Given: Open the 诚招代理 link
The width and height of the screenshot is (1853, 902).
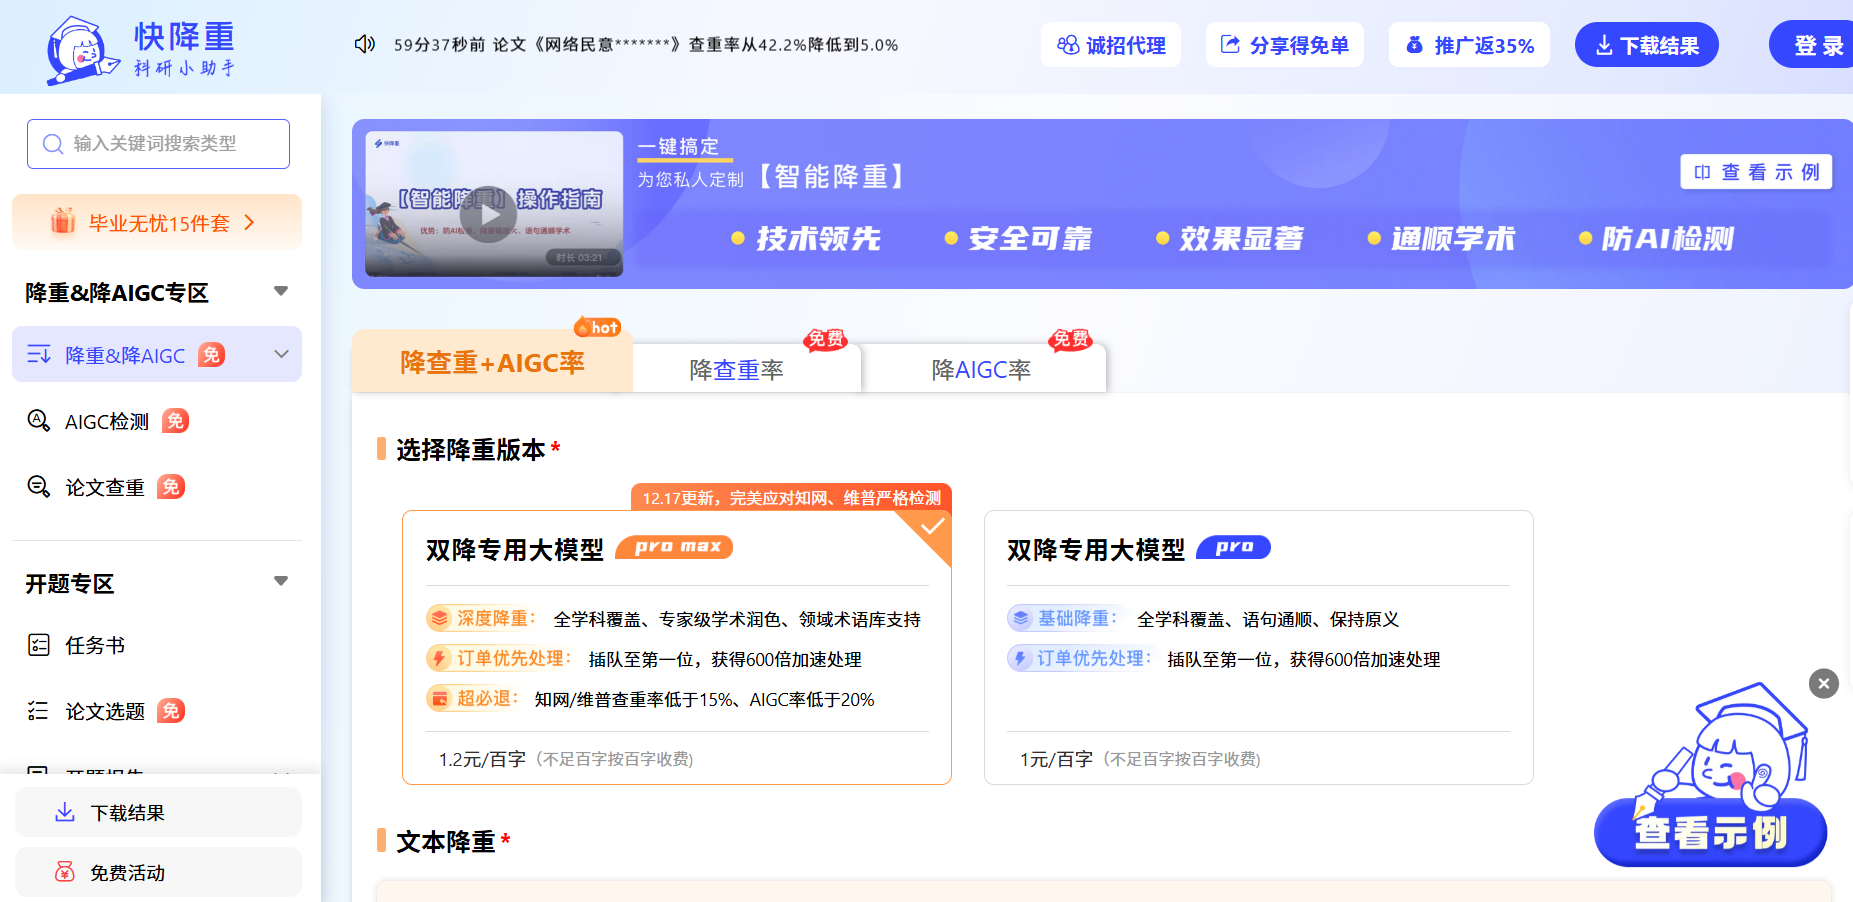Looking at the screenshot, I should [x=1111, y=46].
